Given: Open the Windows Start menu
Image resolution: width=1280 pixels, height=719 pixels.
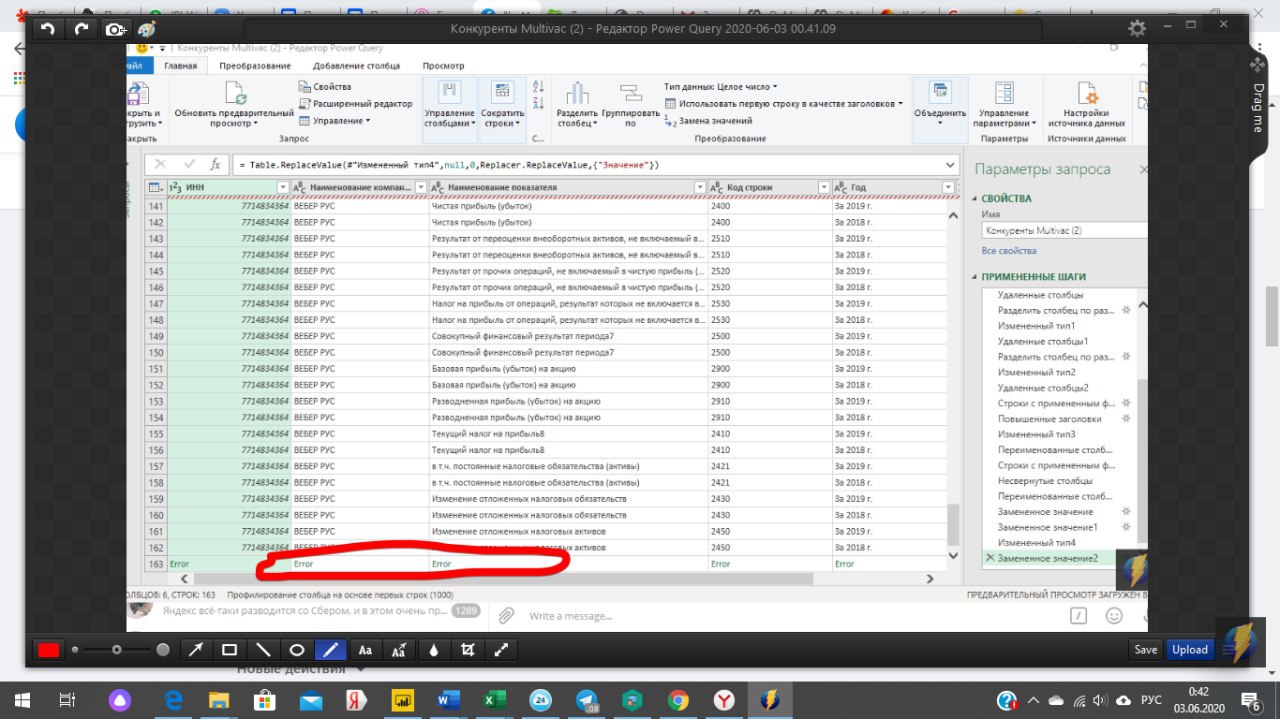Looking at the screenshot, I should 21,700.
